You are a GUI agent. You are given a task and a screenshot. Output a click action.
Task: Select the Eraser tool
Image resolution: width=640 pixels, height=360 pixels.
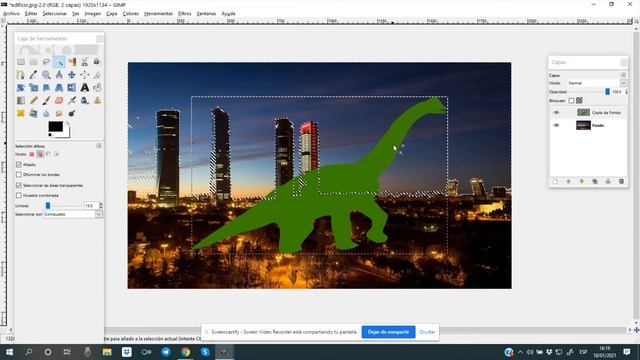[x=59, y=100]
